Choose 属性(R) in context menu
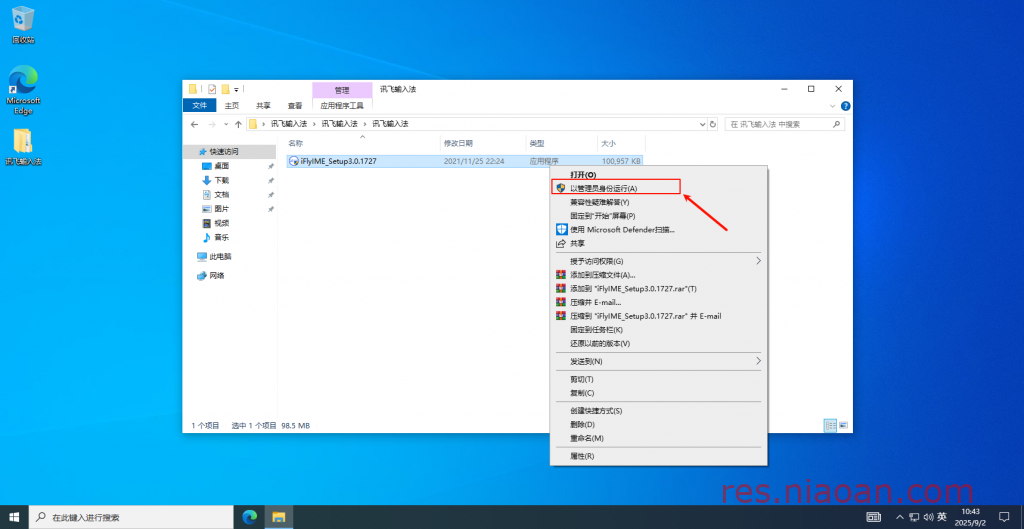Viewport: 1024px width, 529px height. tap(658, 456)
